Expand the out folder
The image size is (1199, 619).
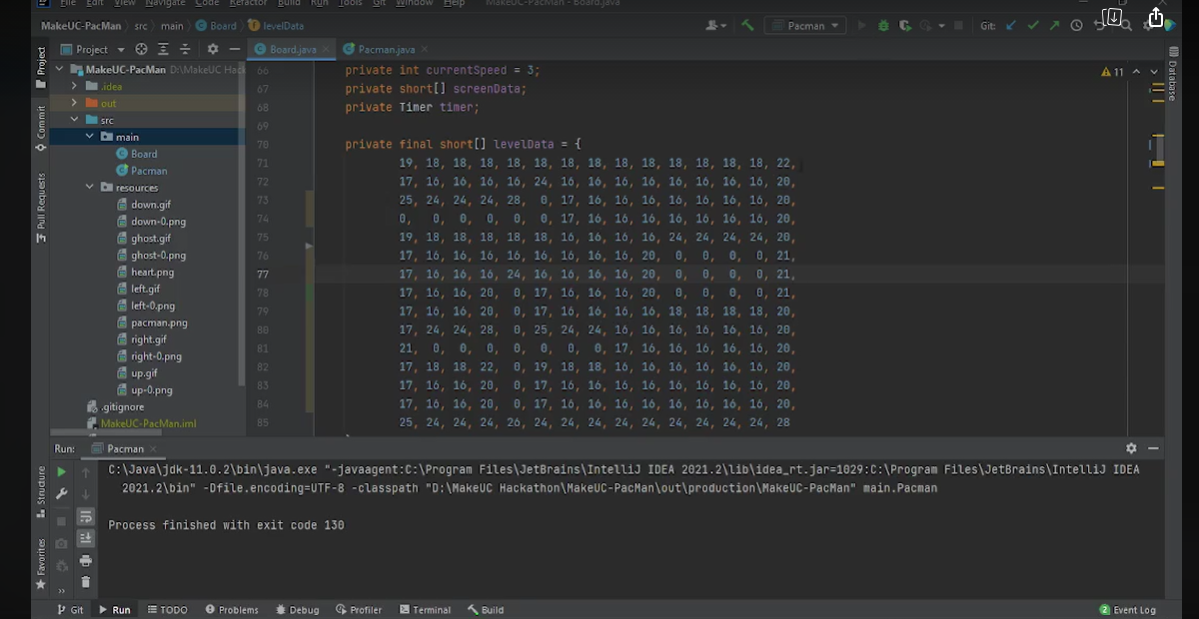[74, 103]
